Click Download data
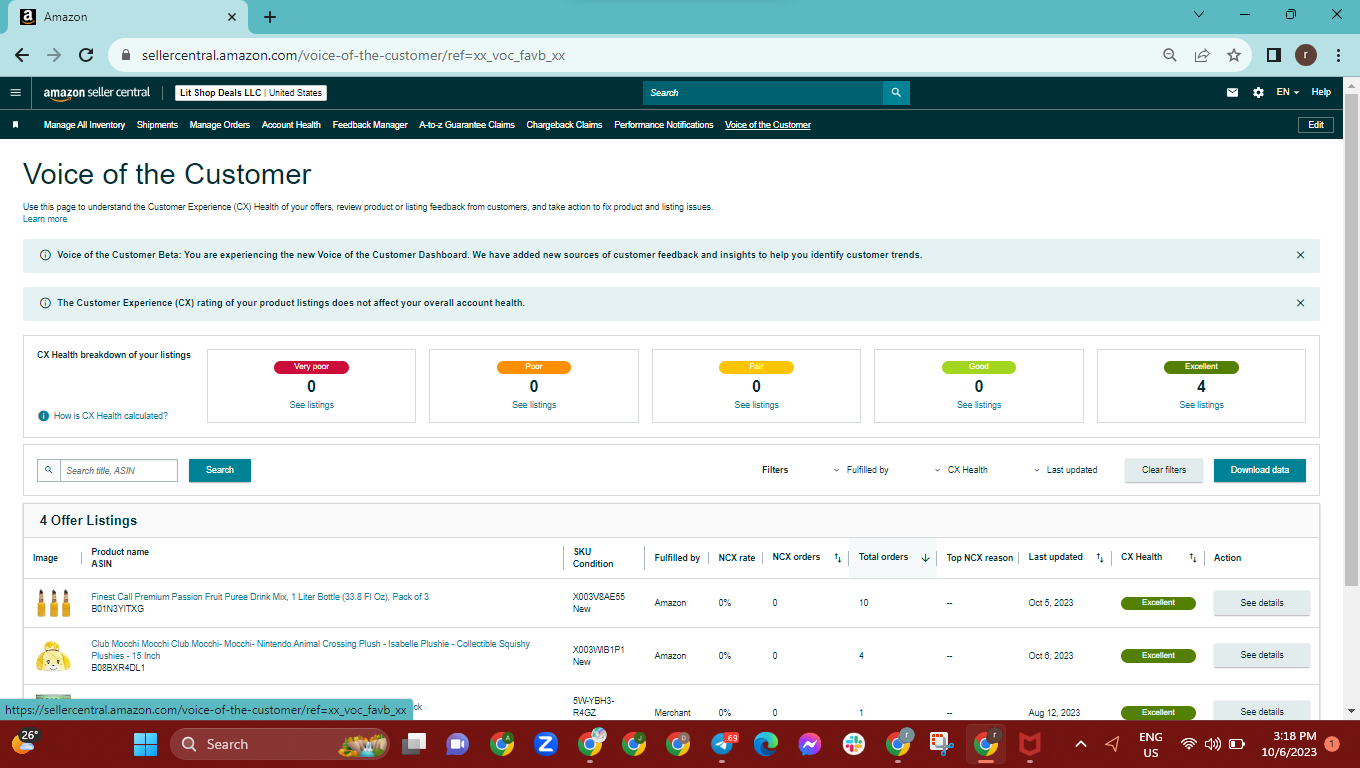Viewport: 1360px width, 768px height. pyautogui.click(x=1260, y=470)
